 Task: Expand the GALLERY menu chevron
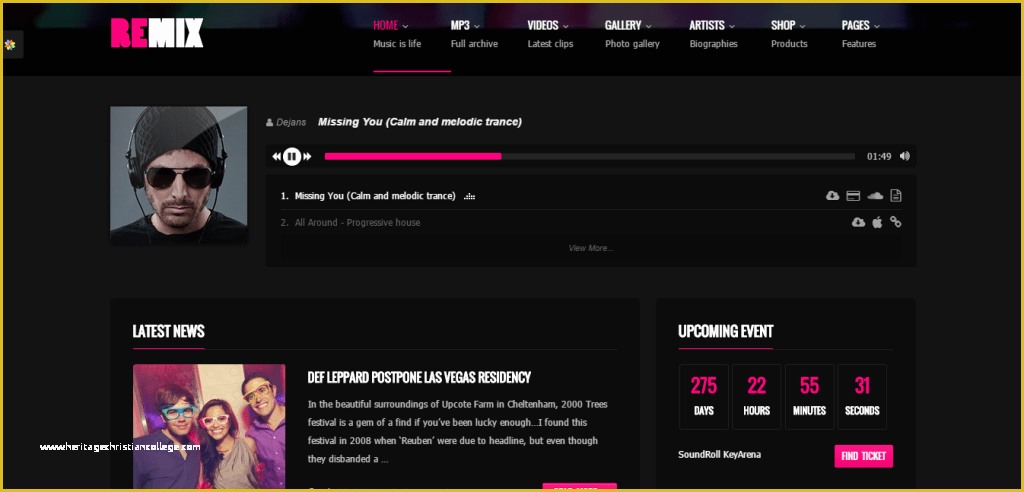648,26
